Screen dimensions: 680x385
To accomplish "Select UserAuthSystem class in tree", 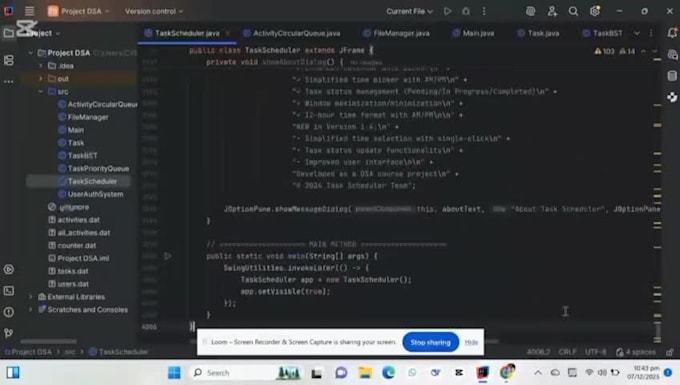I will (91, 194).
